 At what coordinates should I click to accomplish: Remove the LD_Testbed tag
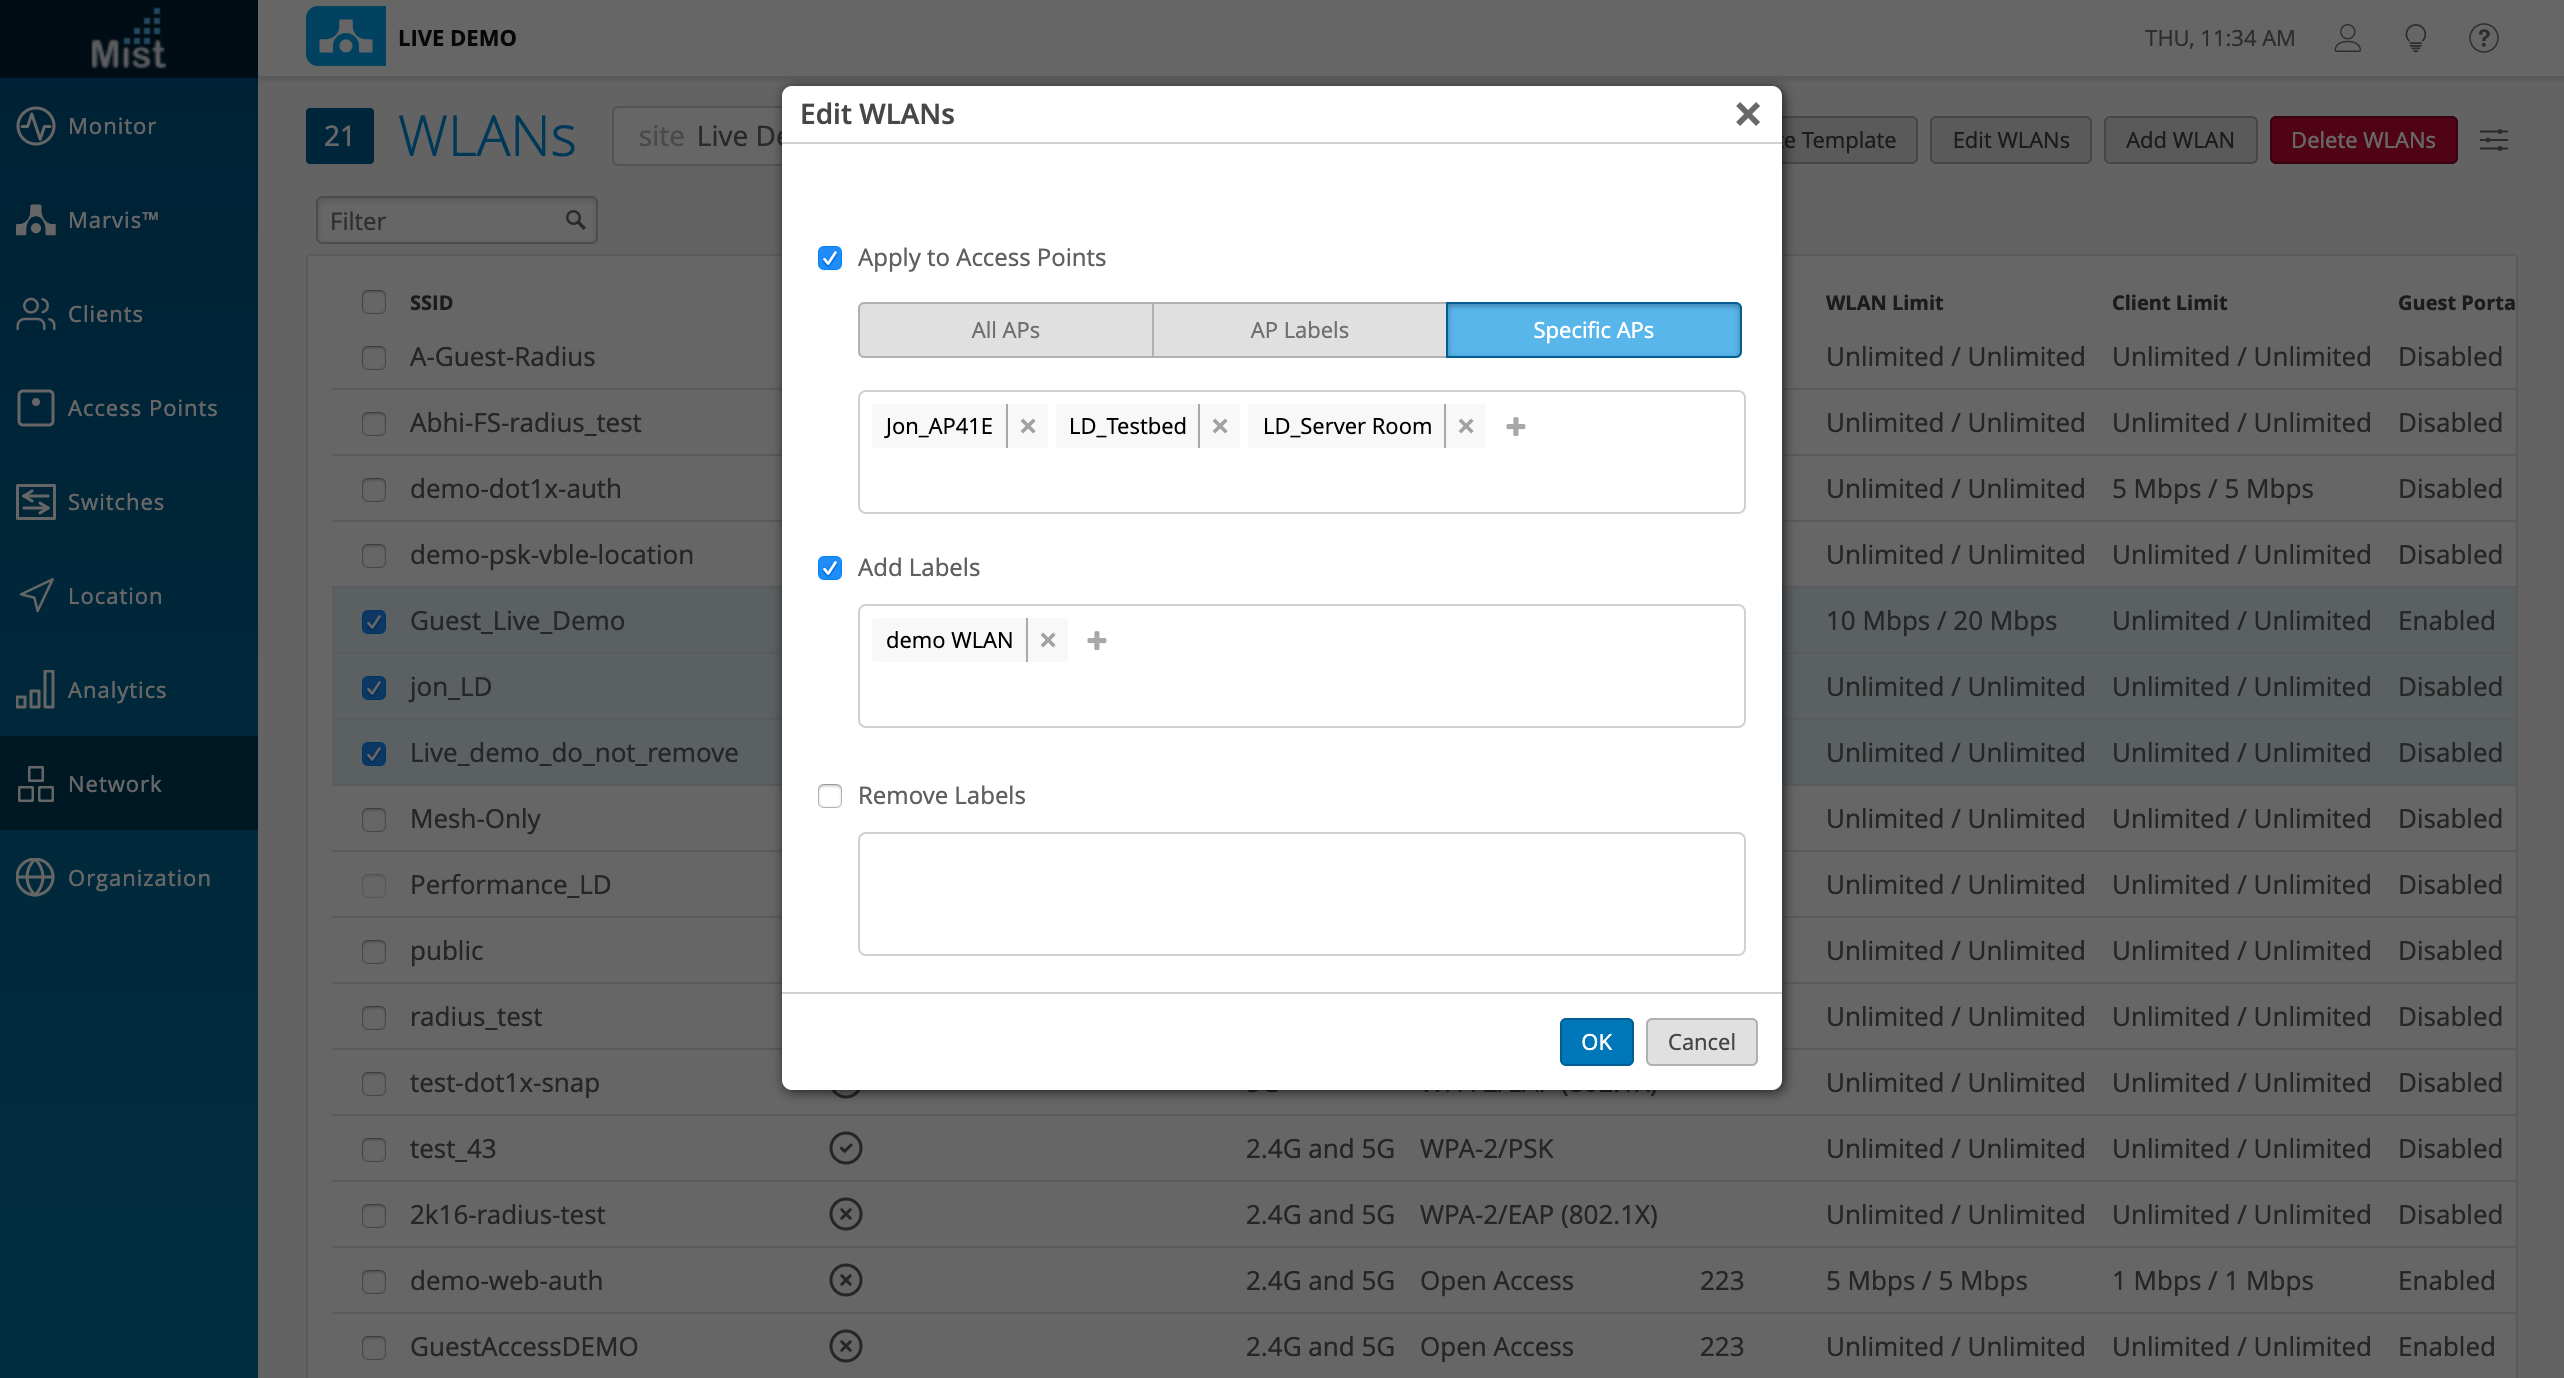pyautogui.click(x=1219, y=426)
